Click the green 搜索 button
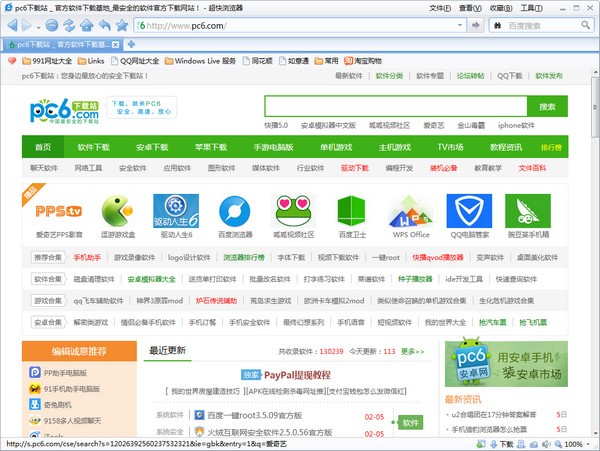The image size is (600, 451). [x=547, y=106]
